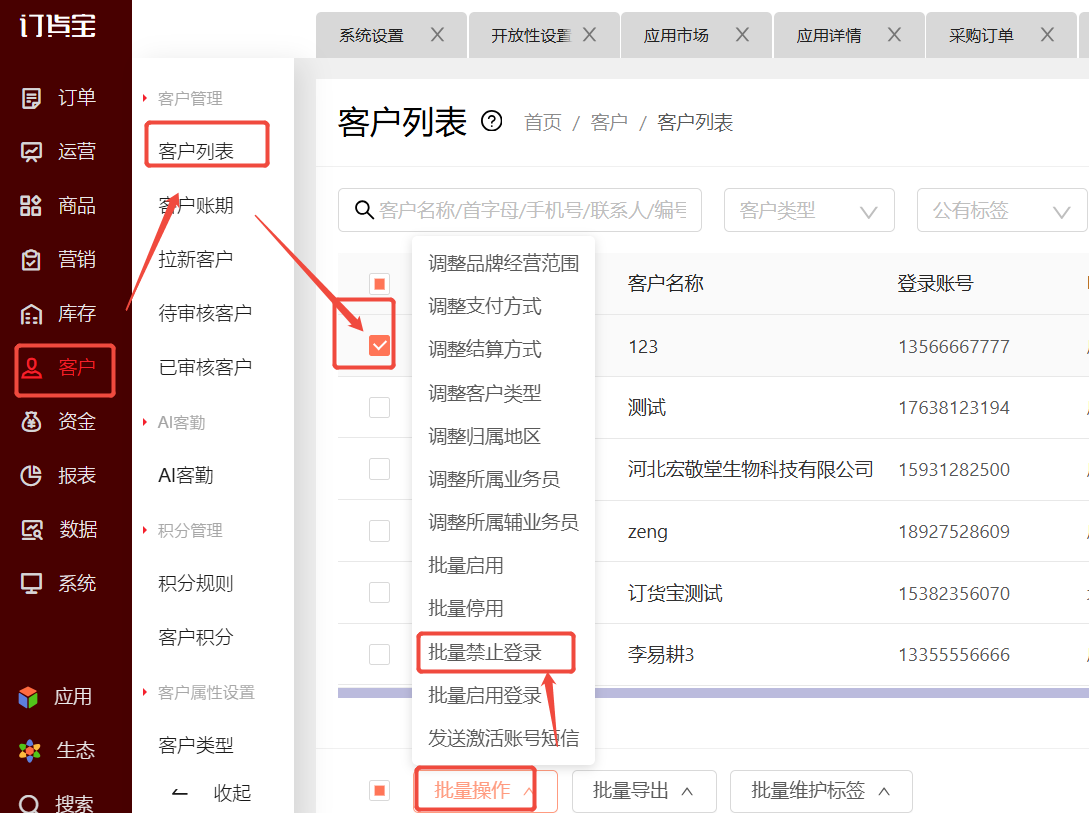Toggle the header select-all checkbox
Screen dimensions: 1089x813
coord(379,283)
